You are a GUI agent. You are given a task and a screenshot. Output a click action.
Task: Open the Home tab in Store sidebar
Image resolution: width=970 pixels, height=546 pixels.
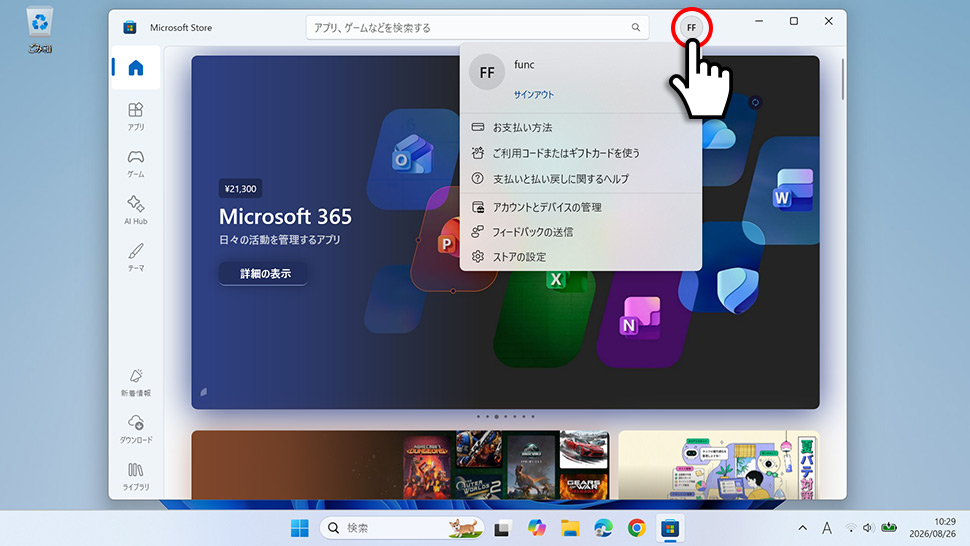(x=135, y=67)
